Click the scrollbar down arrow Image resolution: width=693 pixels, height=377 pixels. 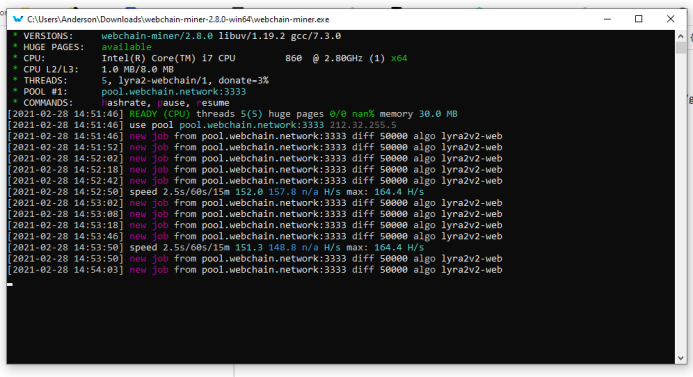point(681,358)
